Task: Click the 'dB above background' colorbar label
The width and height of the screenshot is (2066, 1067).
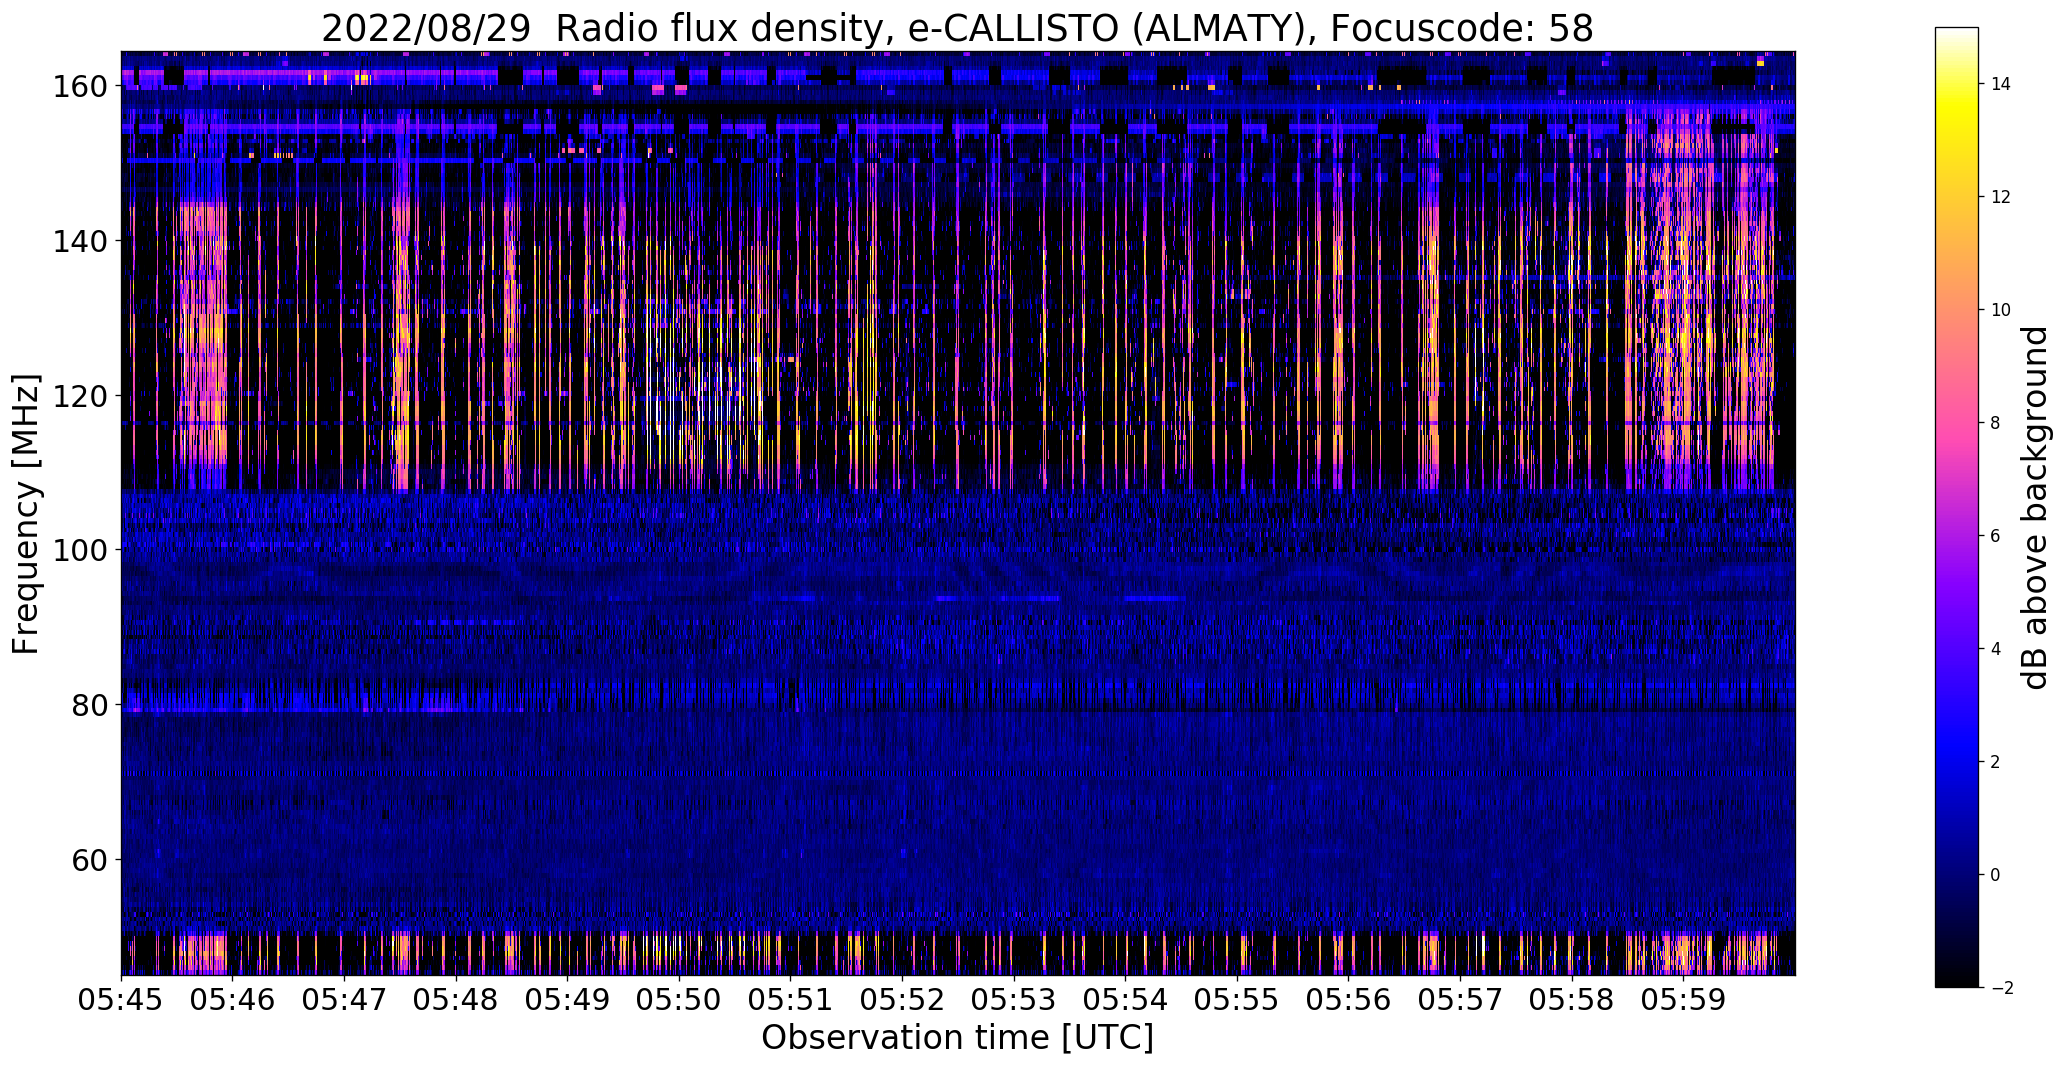Action: (x=2035, y=508)
